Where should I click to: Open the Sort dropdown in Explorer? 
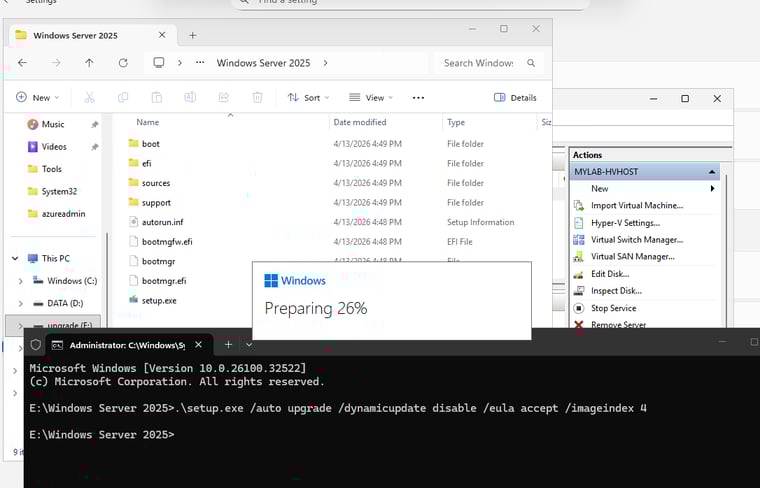coord(308,97)
